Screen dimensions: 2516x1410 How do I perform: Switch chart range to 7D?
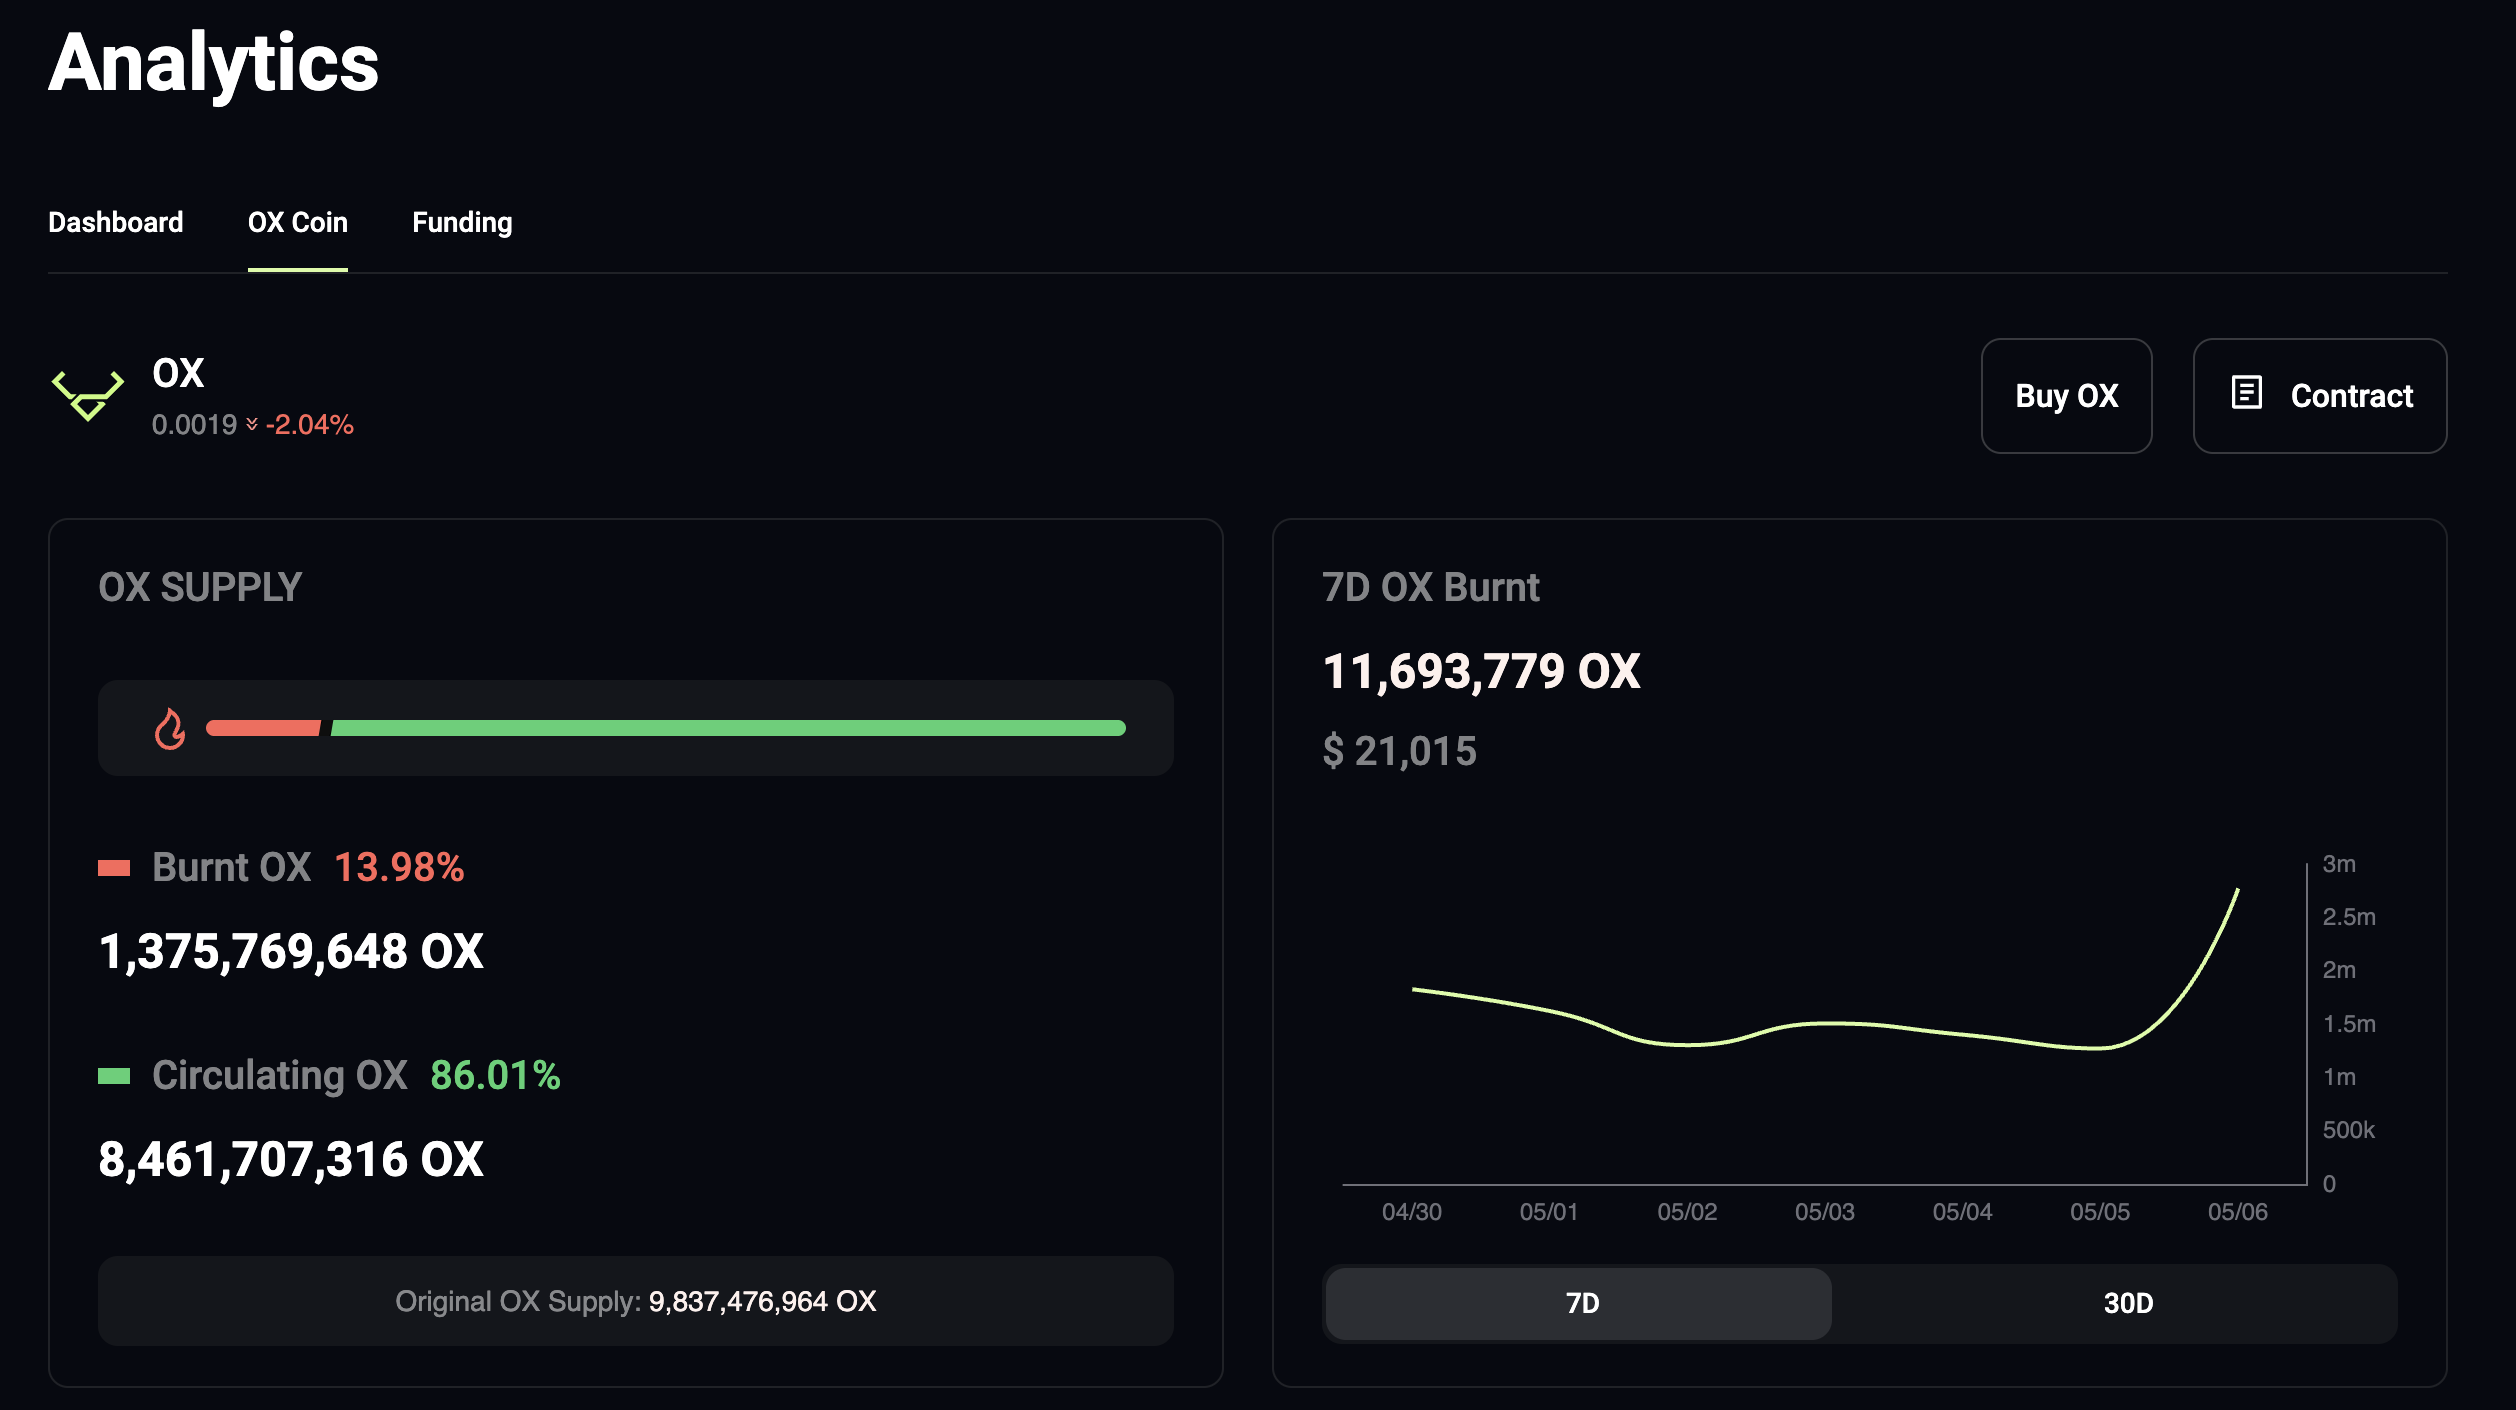pos(1579,1303)
